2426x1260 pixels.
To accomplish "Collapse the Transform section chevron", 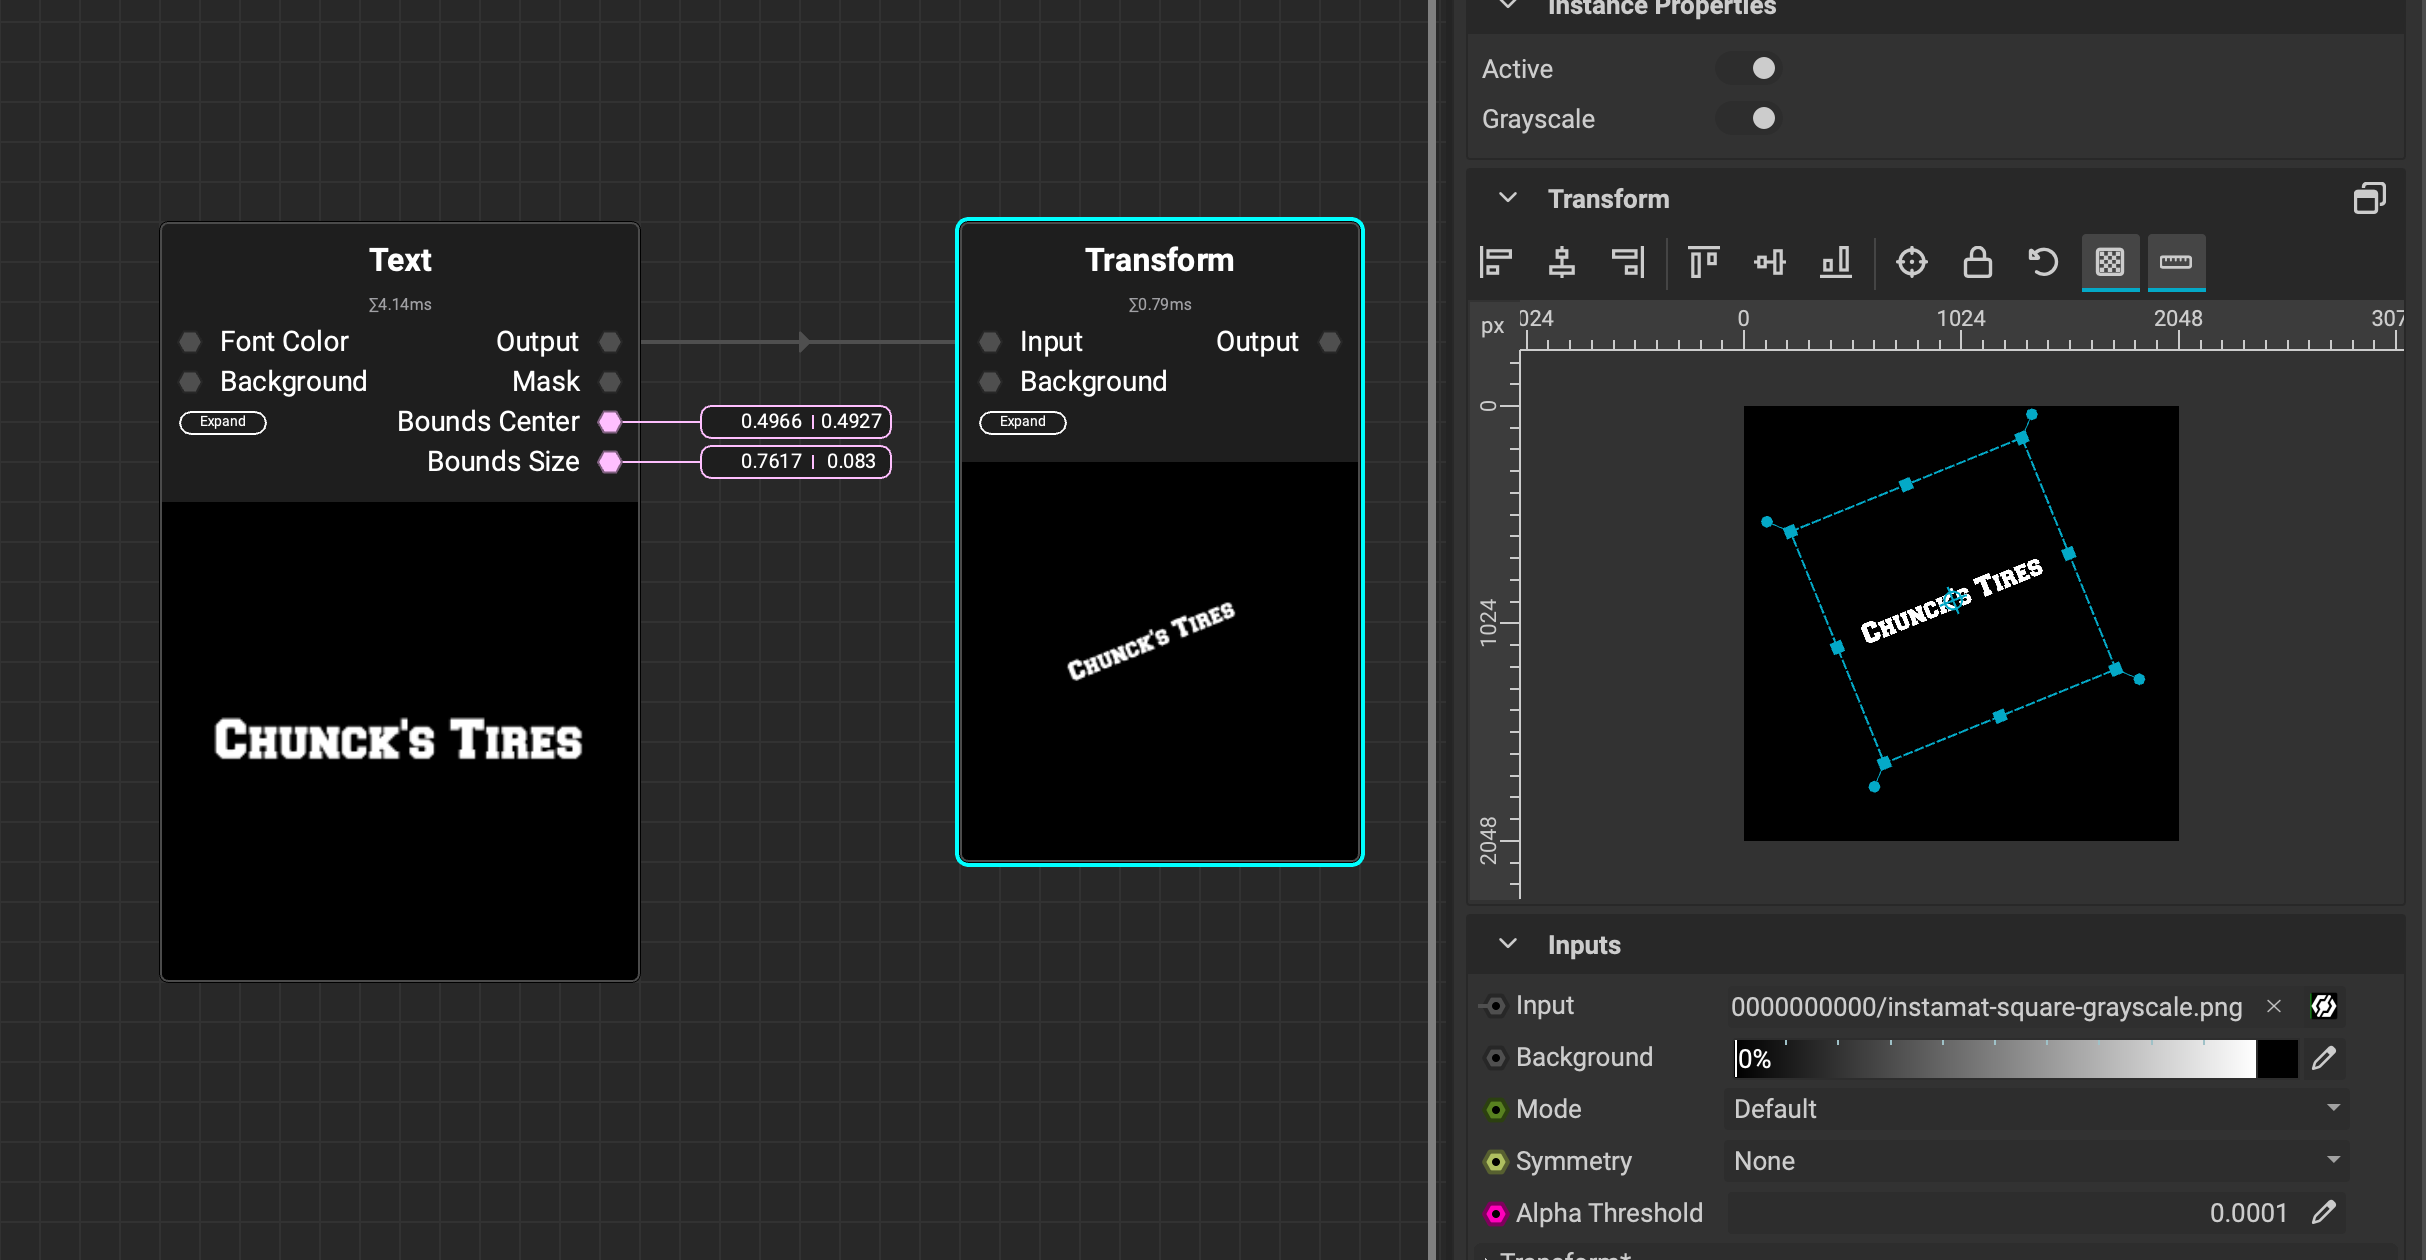I will pos(1508,198).
